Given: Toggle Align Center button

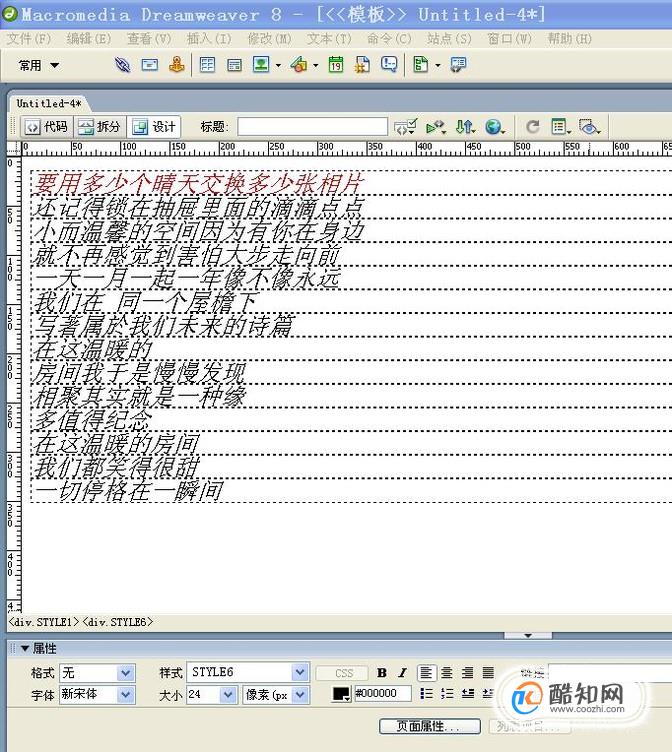Looking at the screenshot, I should point(447,673).
